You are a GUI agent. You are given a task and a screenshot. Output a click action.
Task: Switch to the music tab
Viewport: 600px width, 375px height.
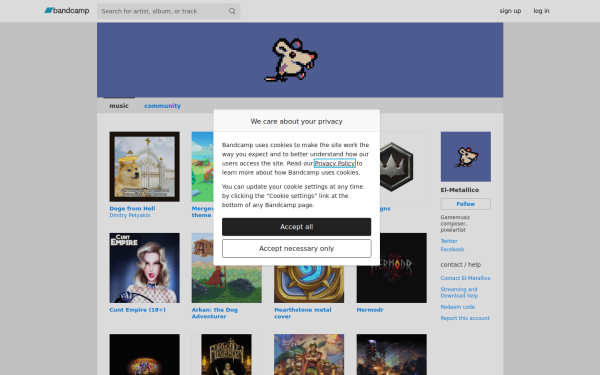pos(119,106)
